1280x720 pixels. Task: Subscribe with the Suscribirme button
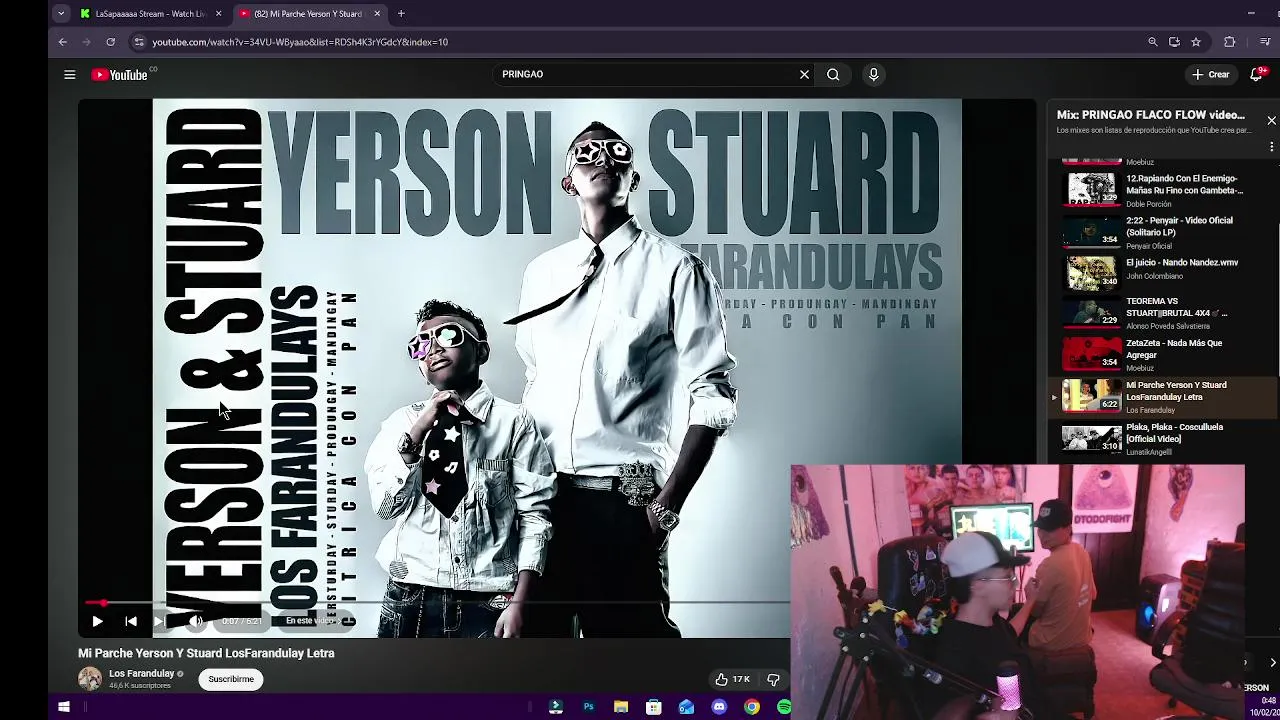point(231,679)
